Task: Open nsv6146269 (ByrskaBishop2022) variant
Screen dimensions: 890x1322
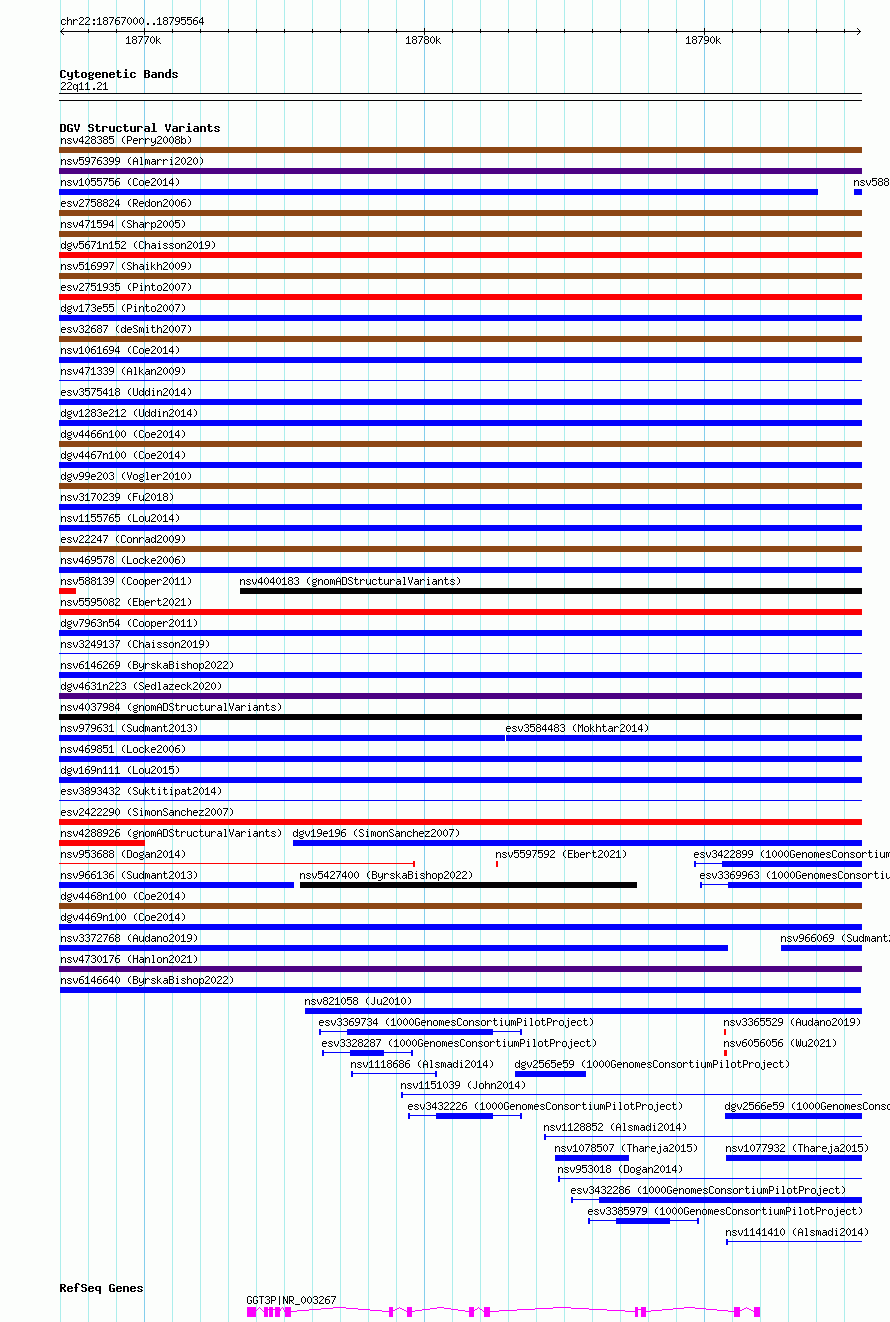Action: (147, 665)
